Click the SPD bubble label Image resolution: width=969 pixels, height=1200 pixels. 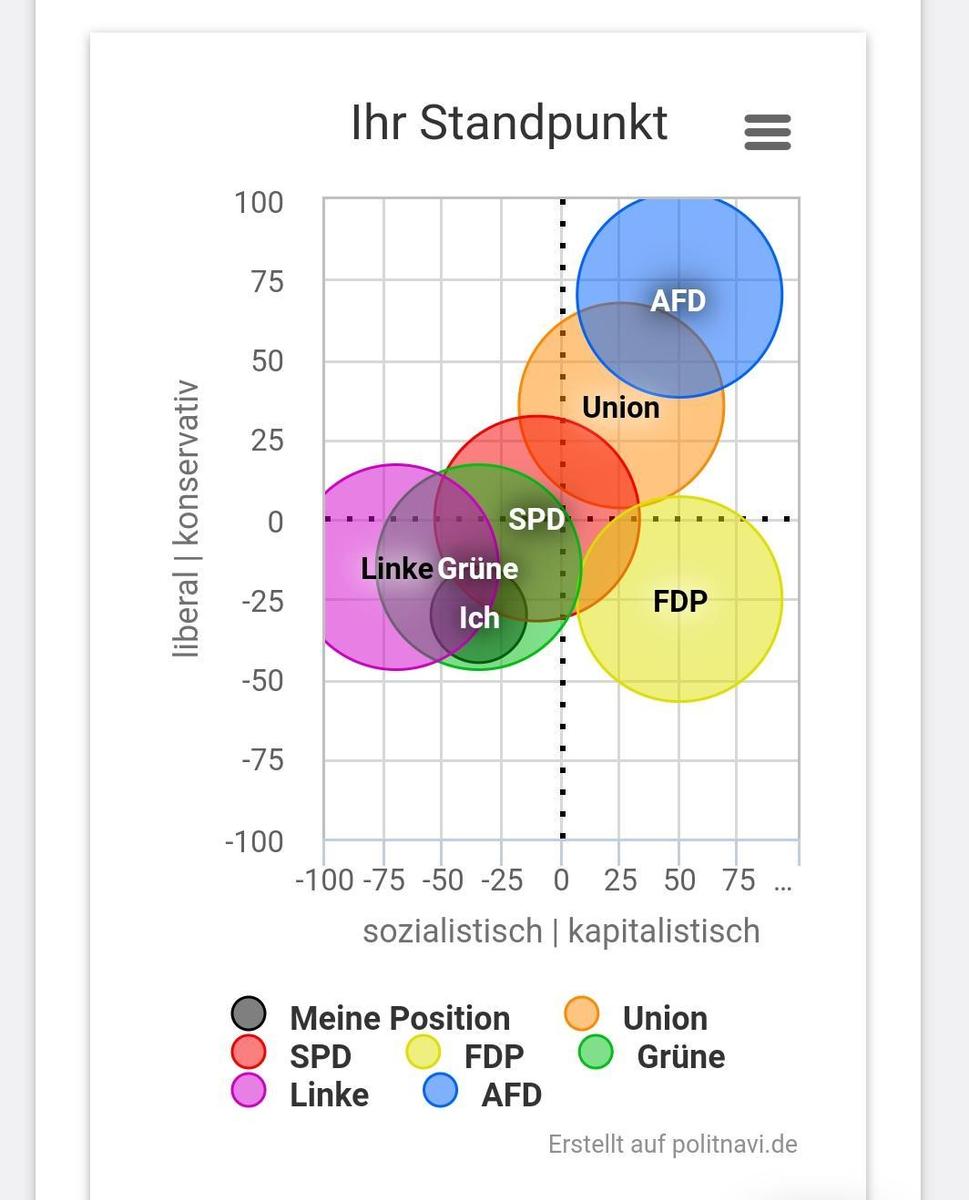point(536,519)
